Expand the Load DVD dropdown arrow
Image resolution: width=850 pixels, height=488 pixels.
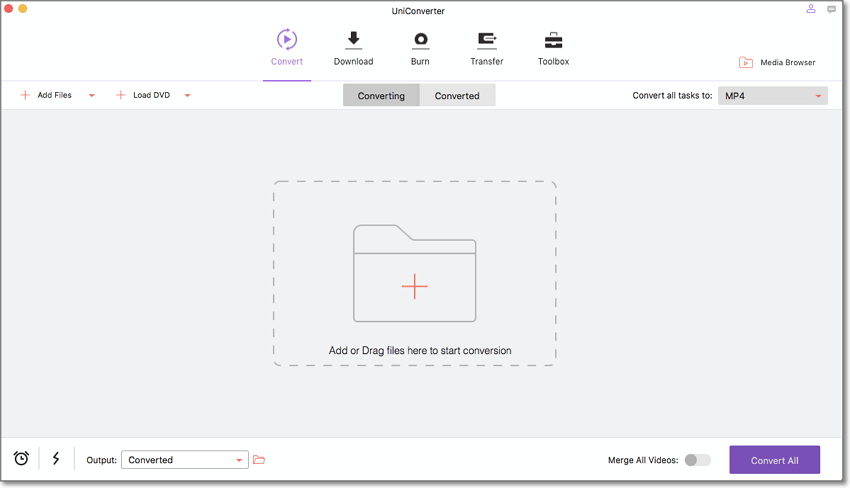pos(187,96)
